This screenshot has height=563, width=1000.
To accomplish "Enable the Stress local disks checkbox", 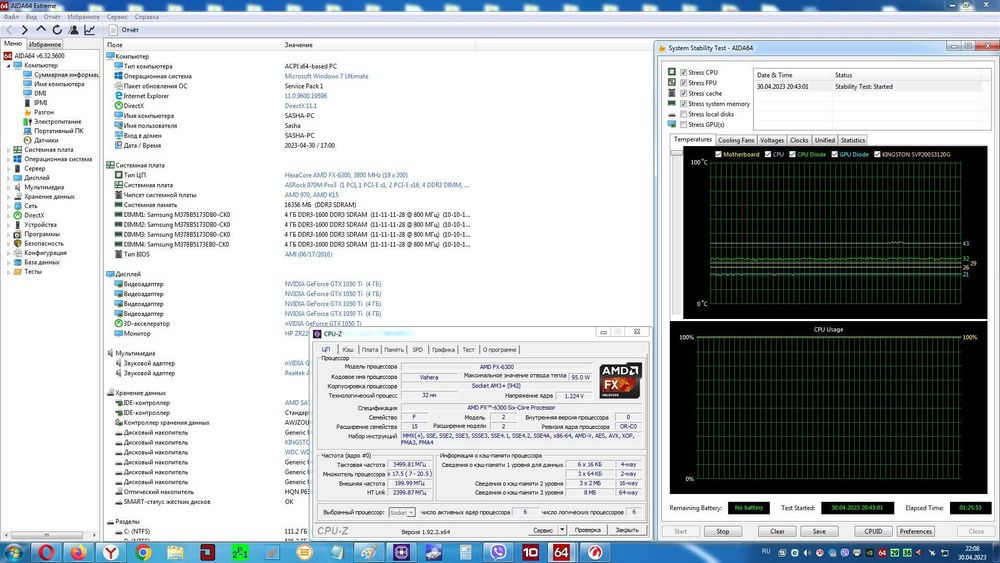I will [683, 114].
